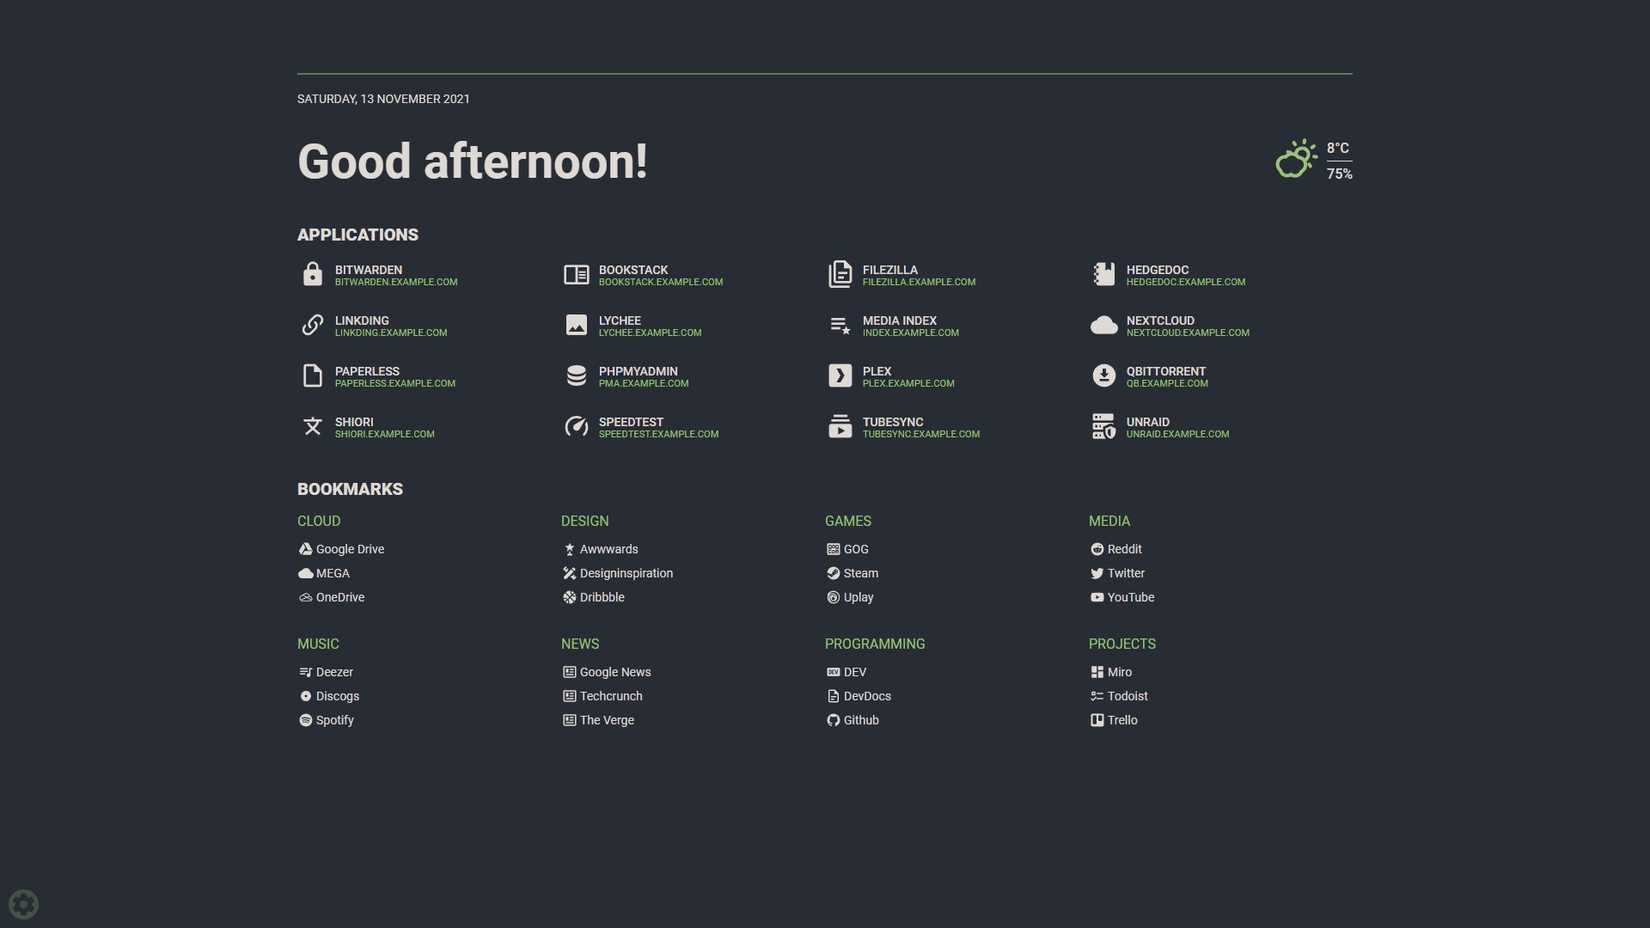Click the Bitwarden lock icon
The height and width of the screenshot is (928, 1650).
tap(312, 275)
